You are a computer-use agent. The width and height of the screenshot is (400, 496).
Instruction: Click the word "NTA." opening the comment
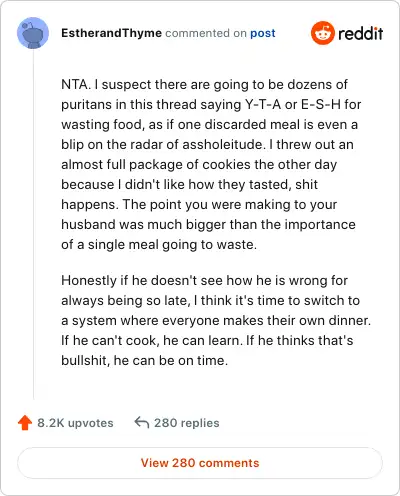76,84
